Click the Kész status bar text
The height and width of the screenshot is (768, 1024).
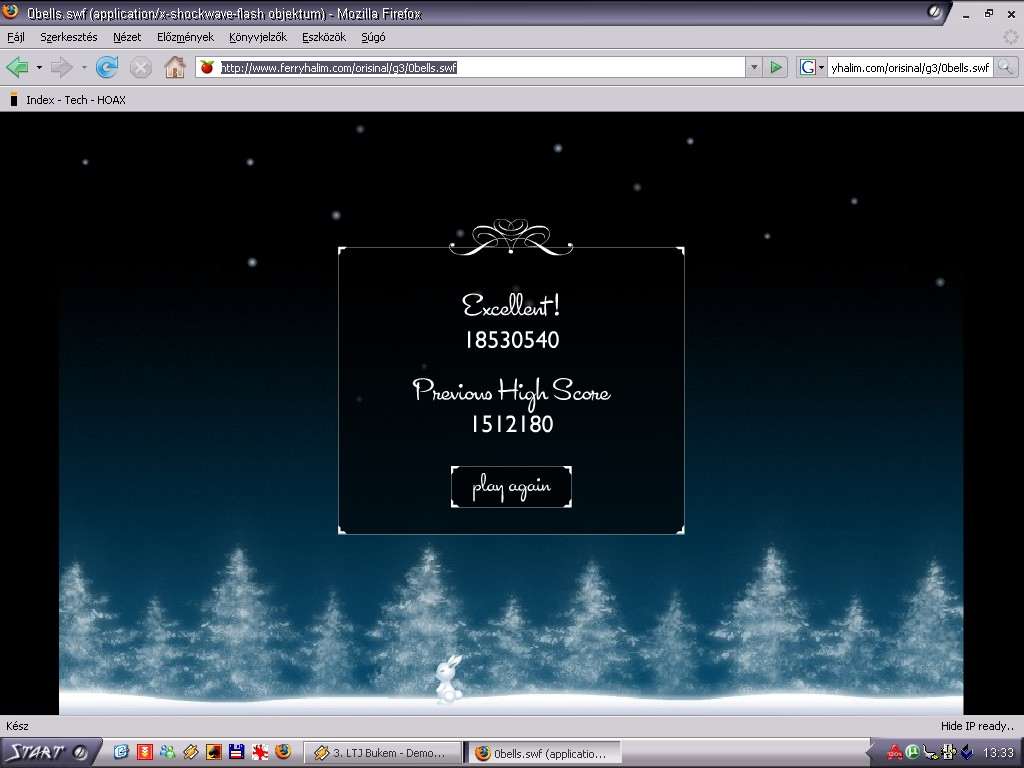click(x=18, y=726)
